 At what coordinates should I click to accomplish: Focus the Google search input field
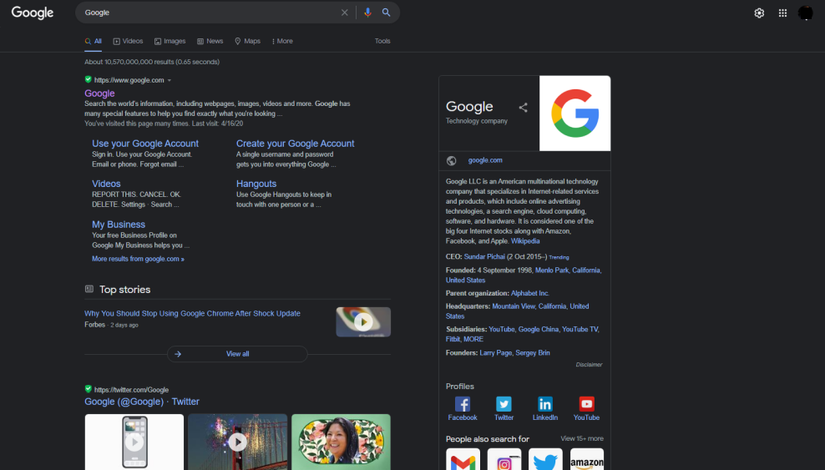[210, 13]
